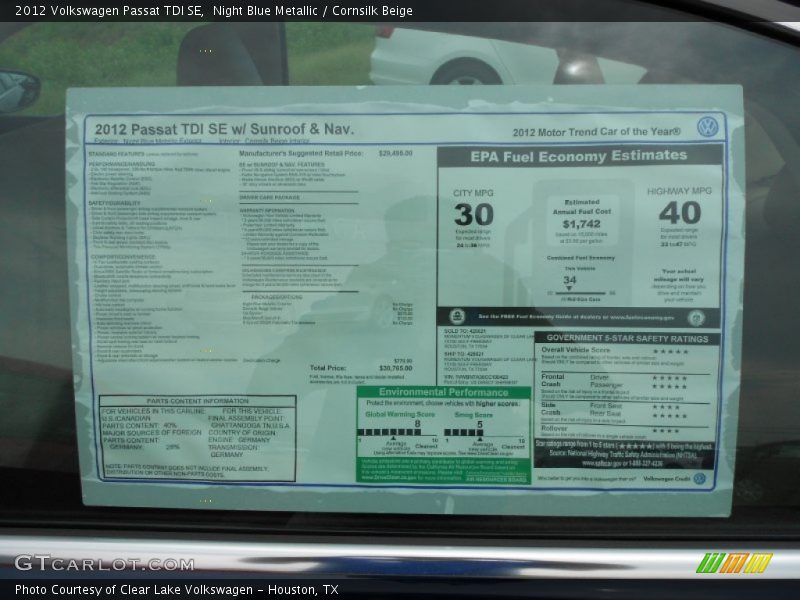Click the combined fuel economy 34 MPG scale
800x600 pixels.
coord(570,292)
